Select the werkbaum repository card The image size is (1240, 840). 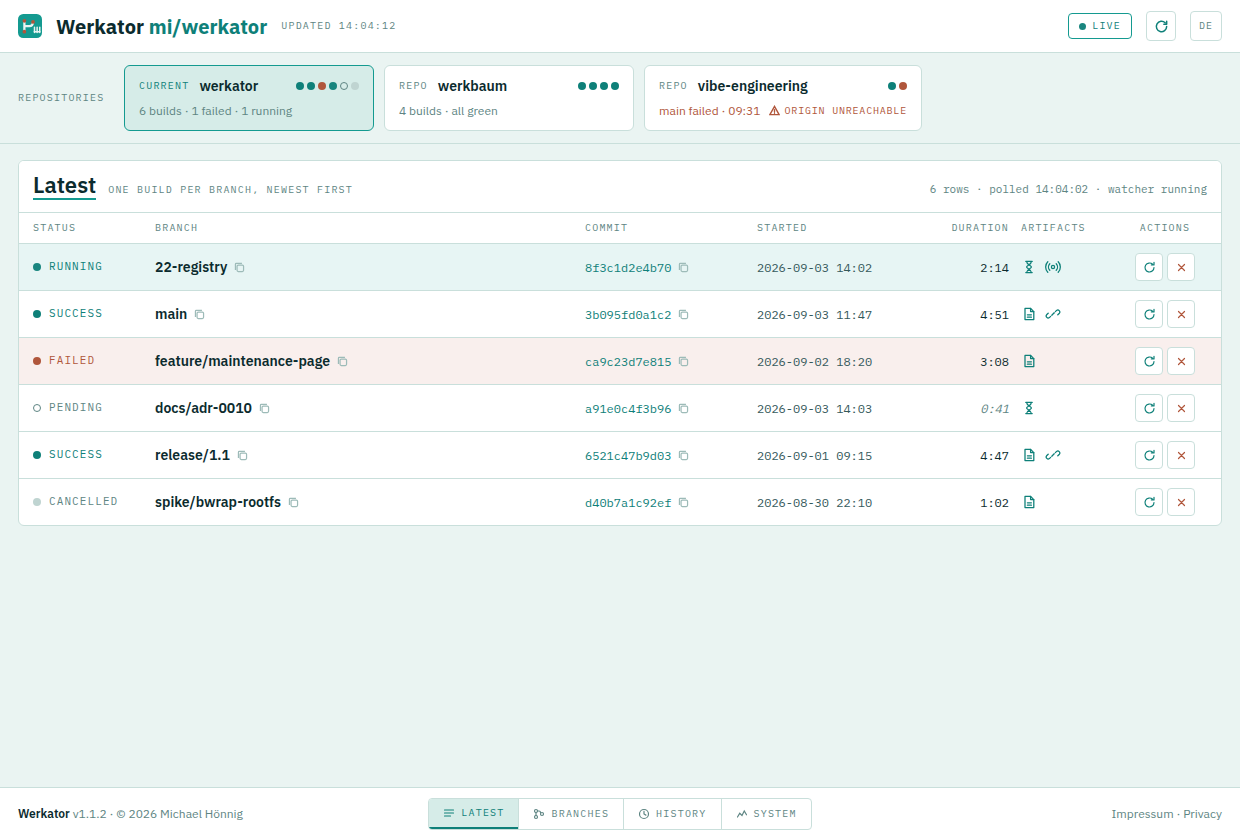click(x=509, y=98)
